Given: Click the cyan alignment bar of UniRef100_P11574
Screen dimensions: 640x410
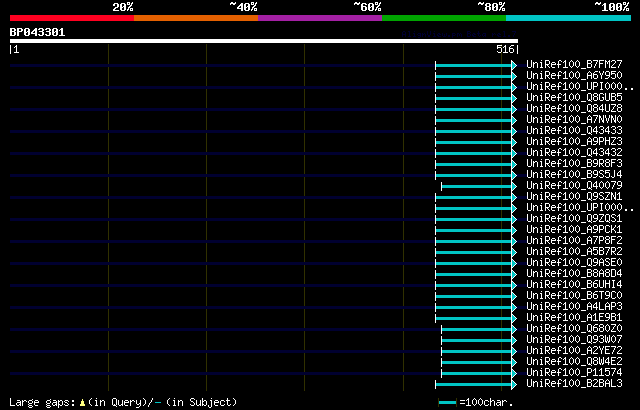Looking at the screenshot, I should [477, 374].
